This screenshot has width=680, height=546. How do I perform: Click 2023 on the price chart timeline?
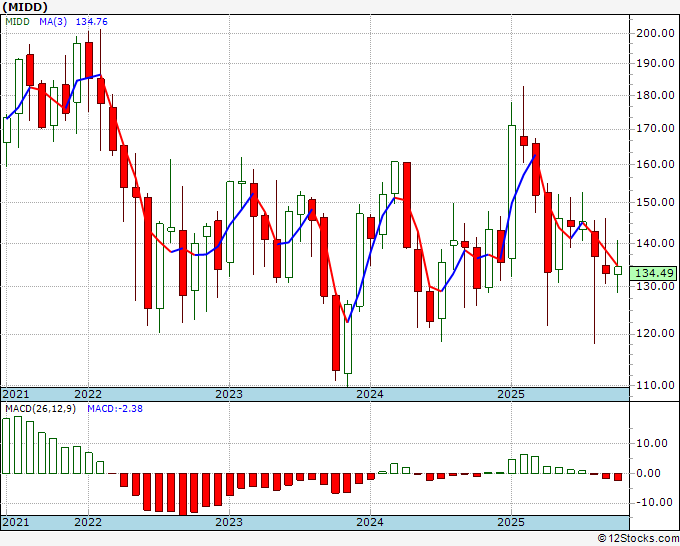[229, 394]
